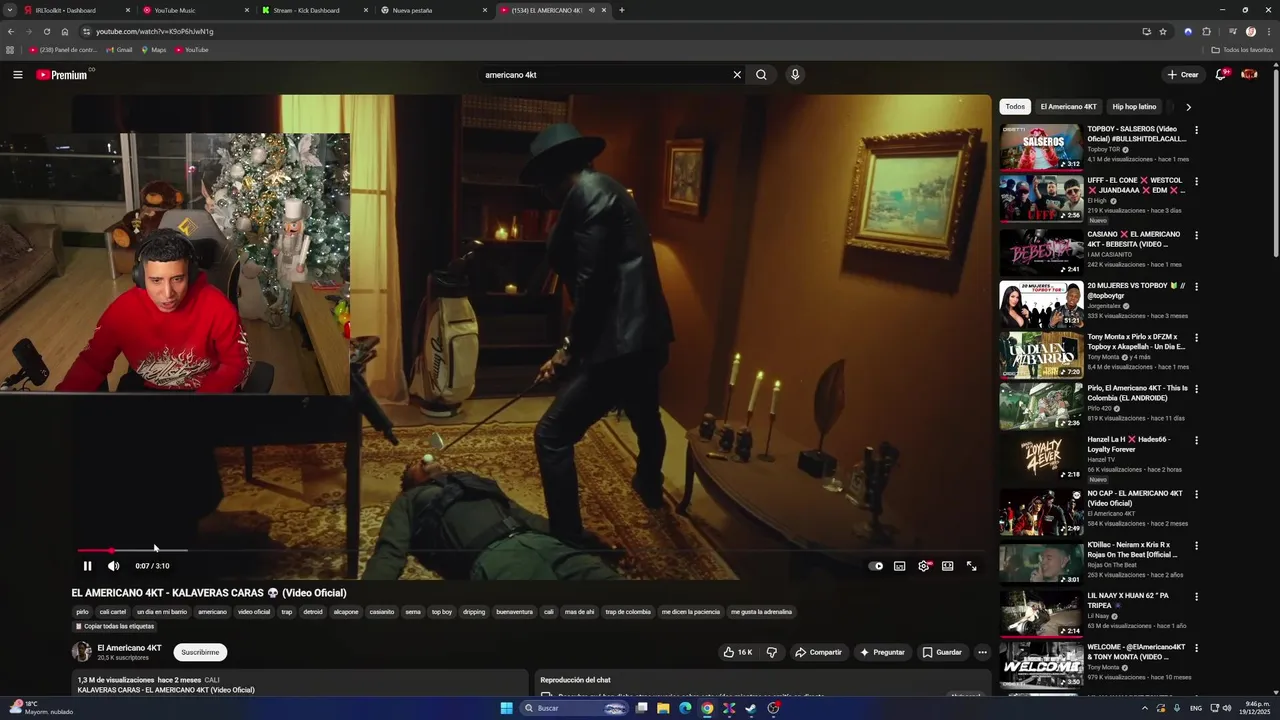Viewport: 1280px width, 720px height.
Task: Show hidden system tray icons chevron
Action: pos(1145,708)
